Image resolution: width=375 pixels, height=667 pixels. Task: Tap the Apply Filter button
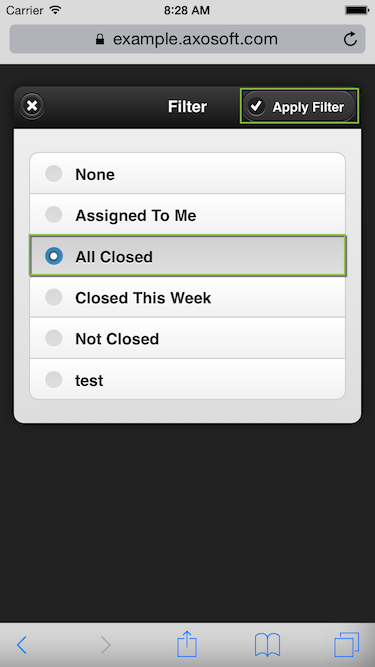[x=299, y=106]
